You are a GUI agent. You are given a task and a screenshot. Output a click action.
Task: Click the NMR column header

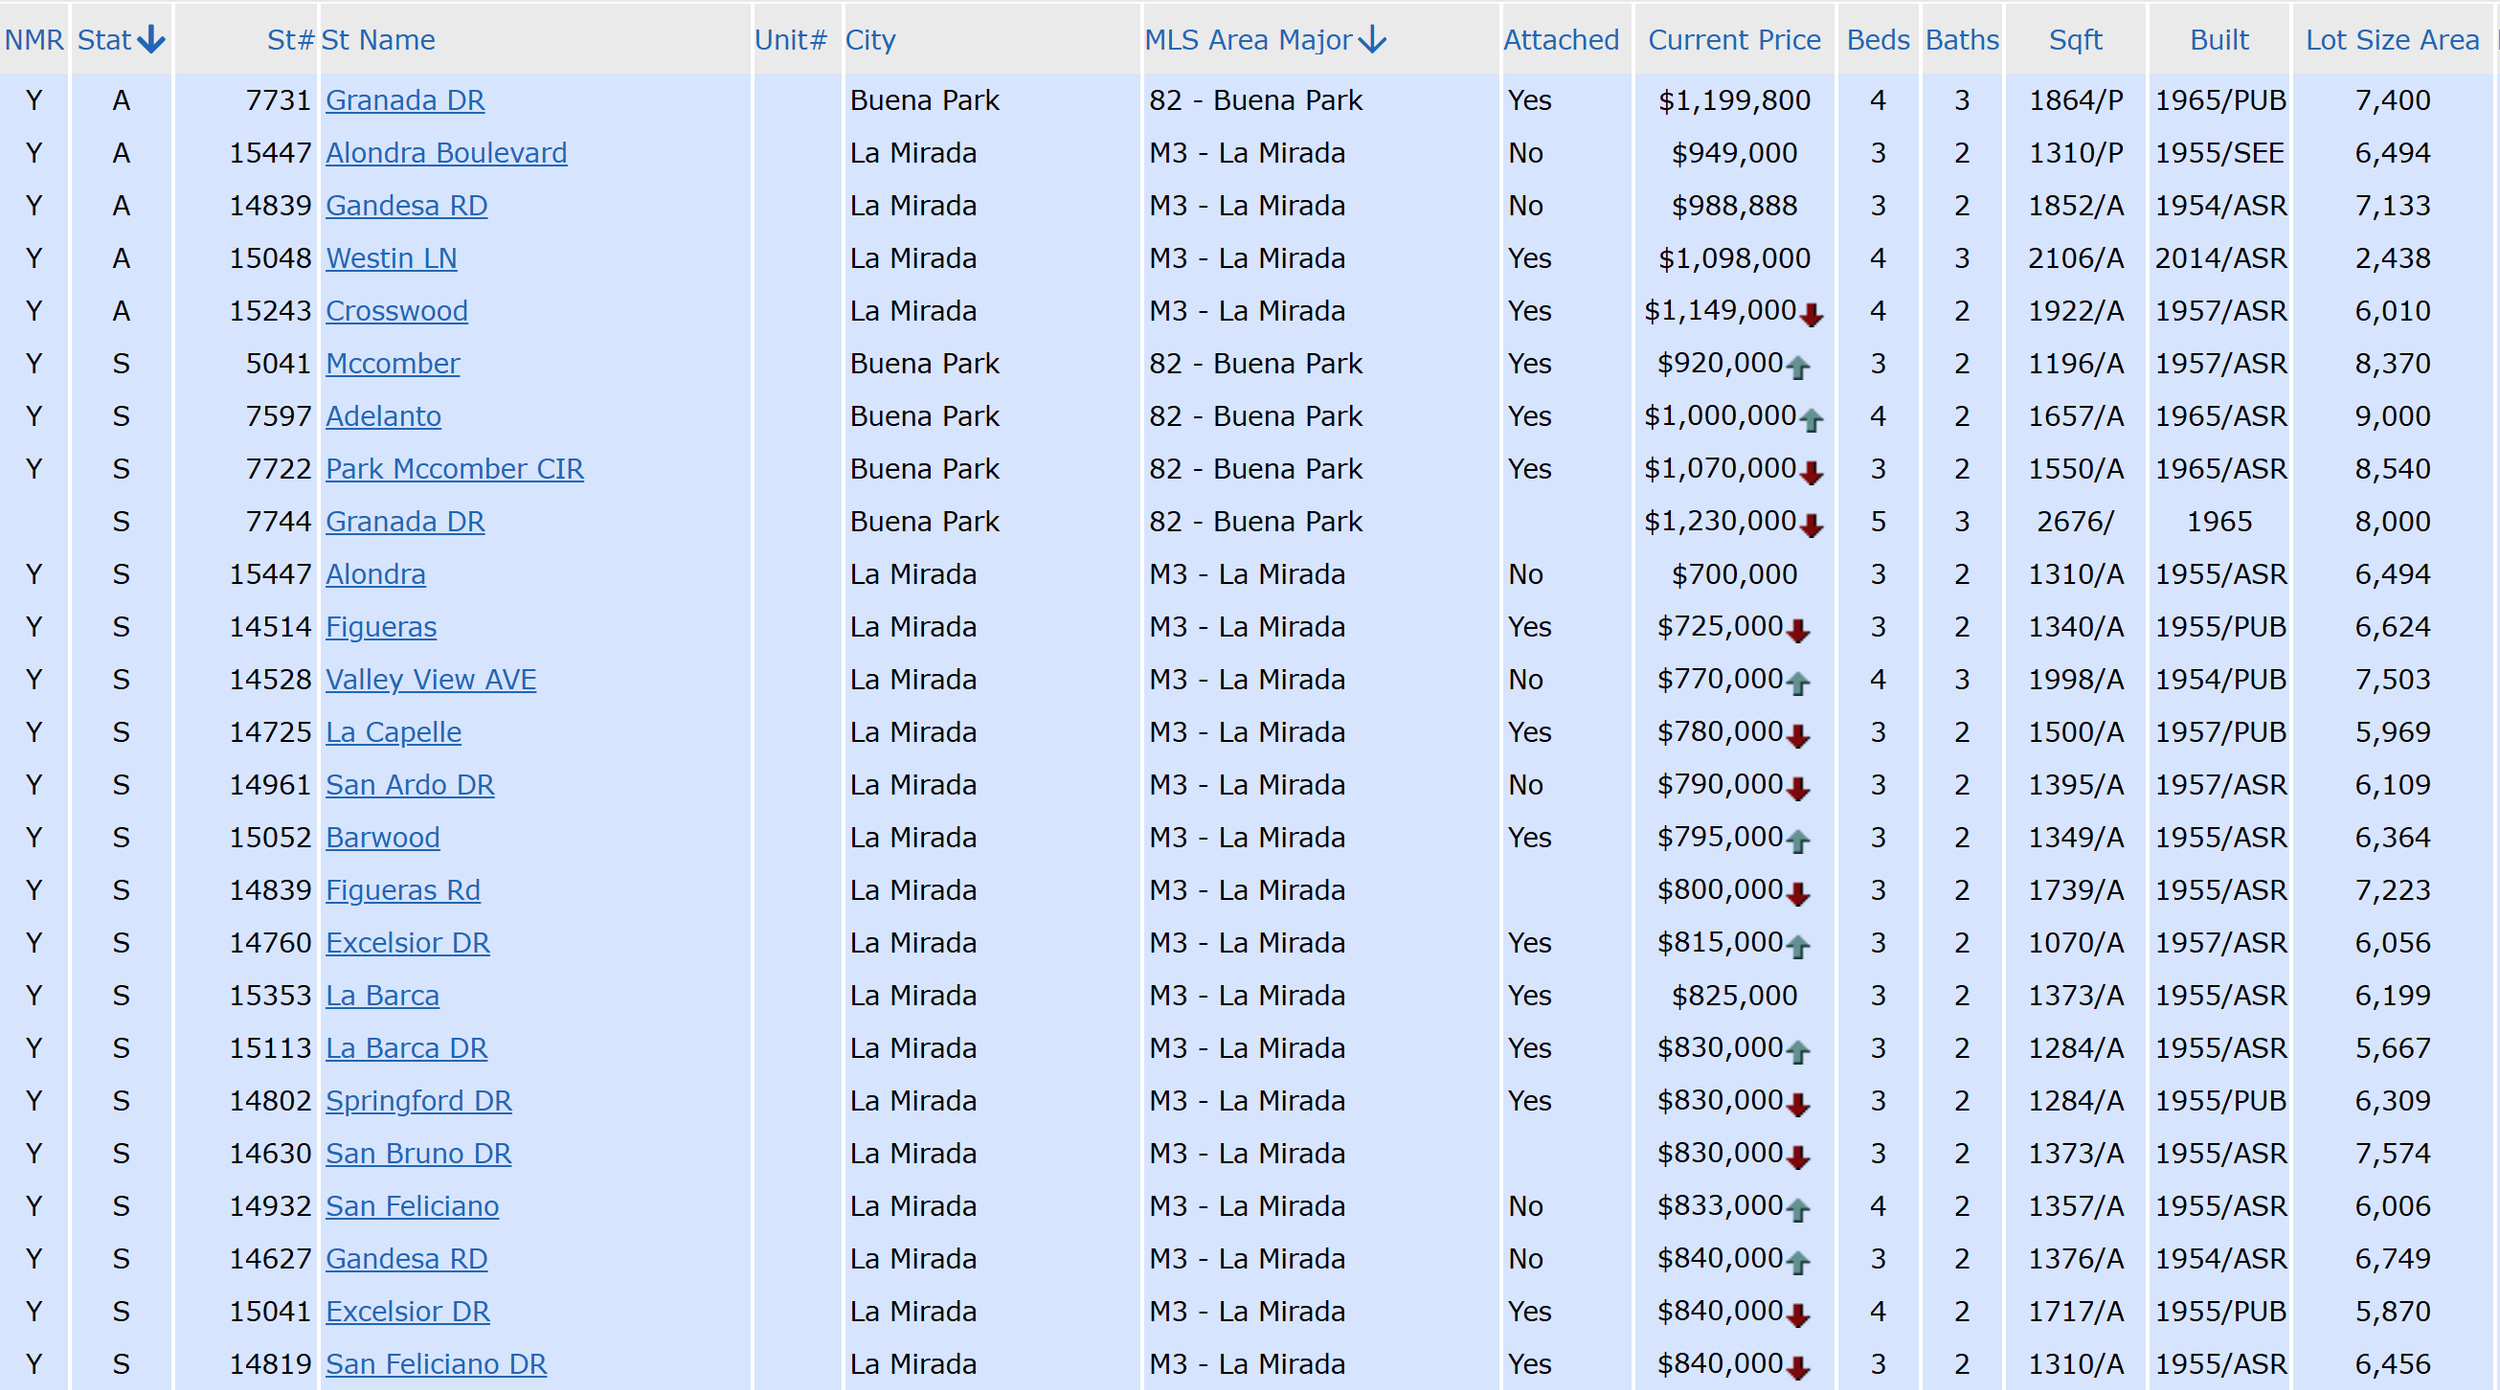coord(34,40)
